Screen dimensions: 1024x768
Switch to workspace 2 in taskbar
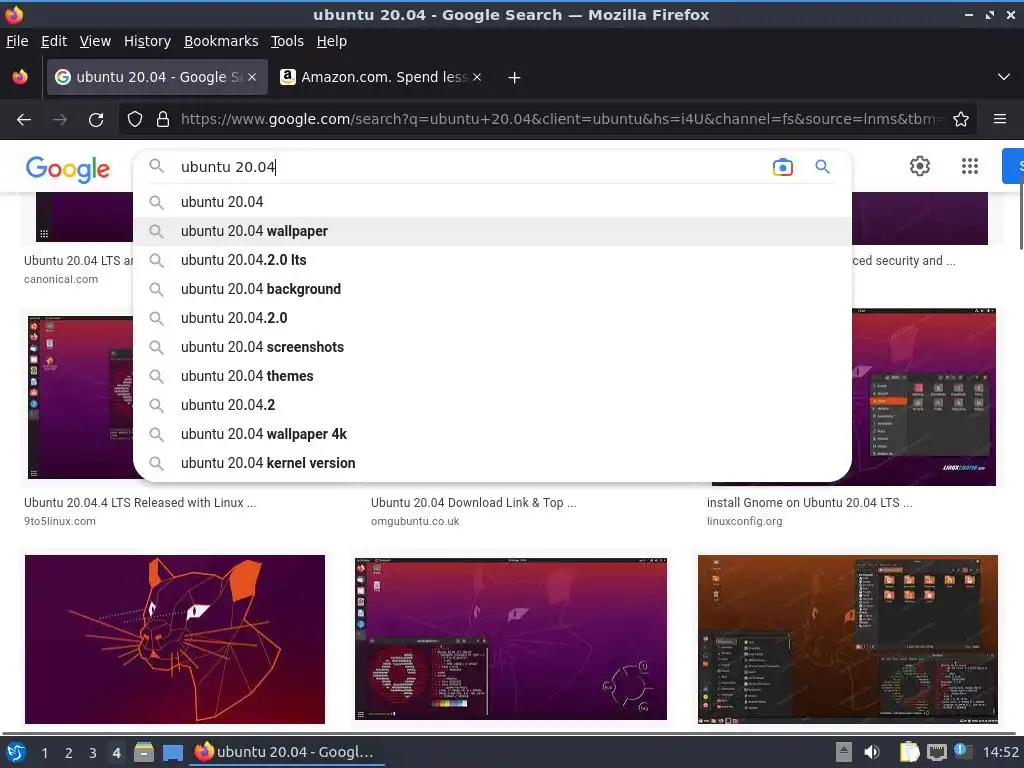tap(69, 753)
